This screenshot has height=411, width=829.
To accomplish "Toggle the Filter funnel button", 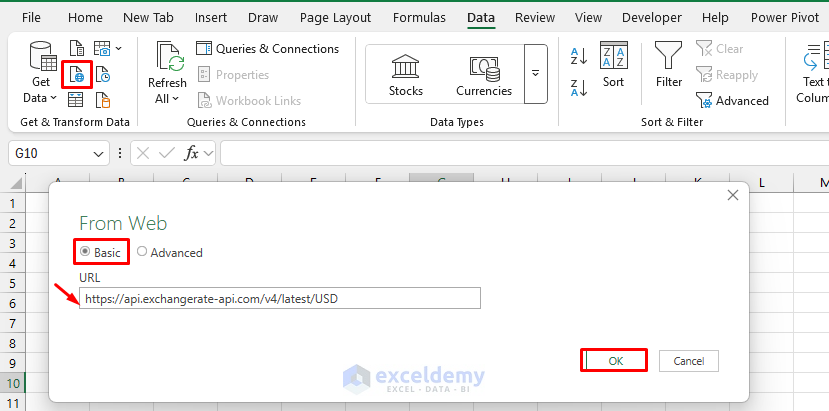I will coord(669,65).
